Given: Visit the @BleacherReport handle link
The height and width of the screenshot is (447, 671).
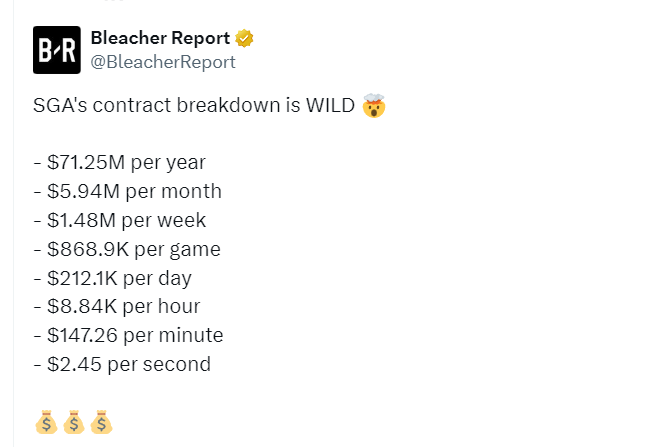Looking at the screenshot, I should [x=163, y=62].
